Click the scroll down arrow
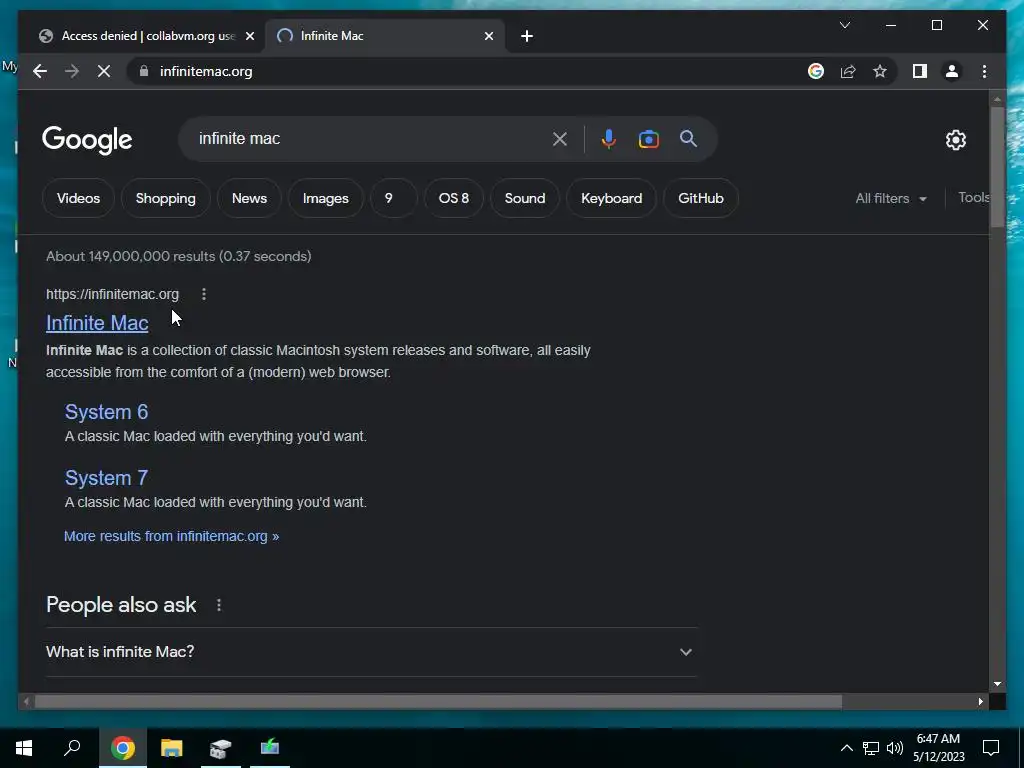The image size is (1024, 768). 997,684
